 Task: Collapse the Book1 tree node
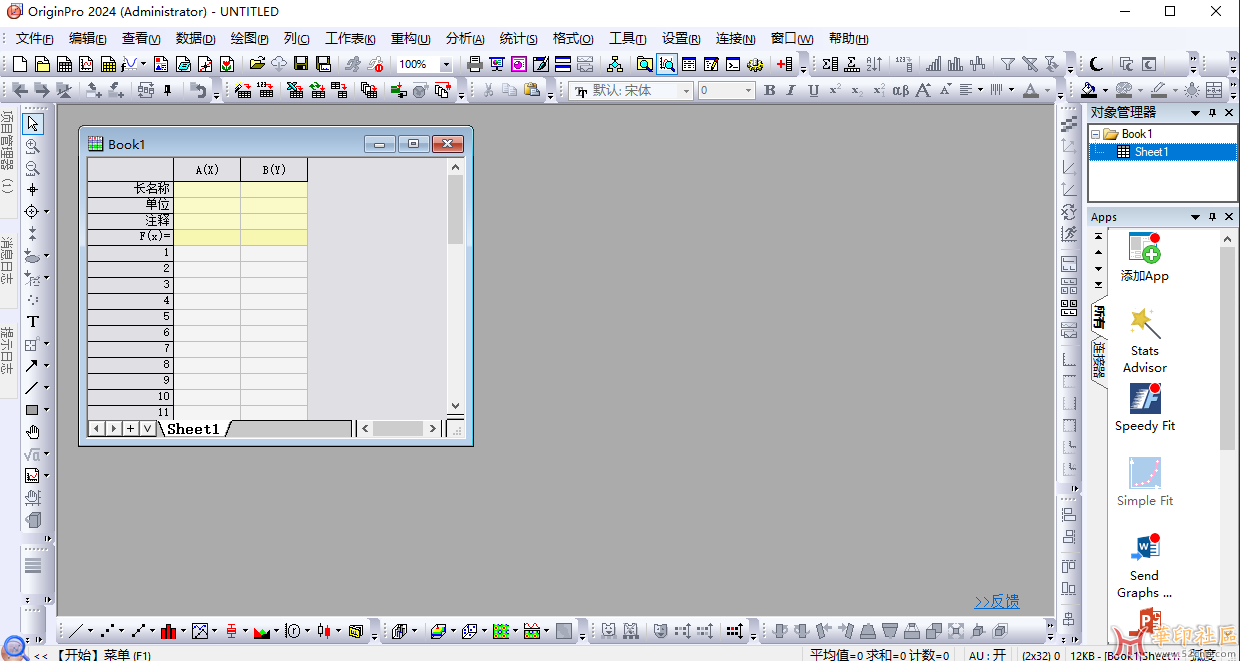point(1095,134)
